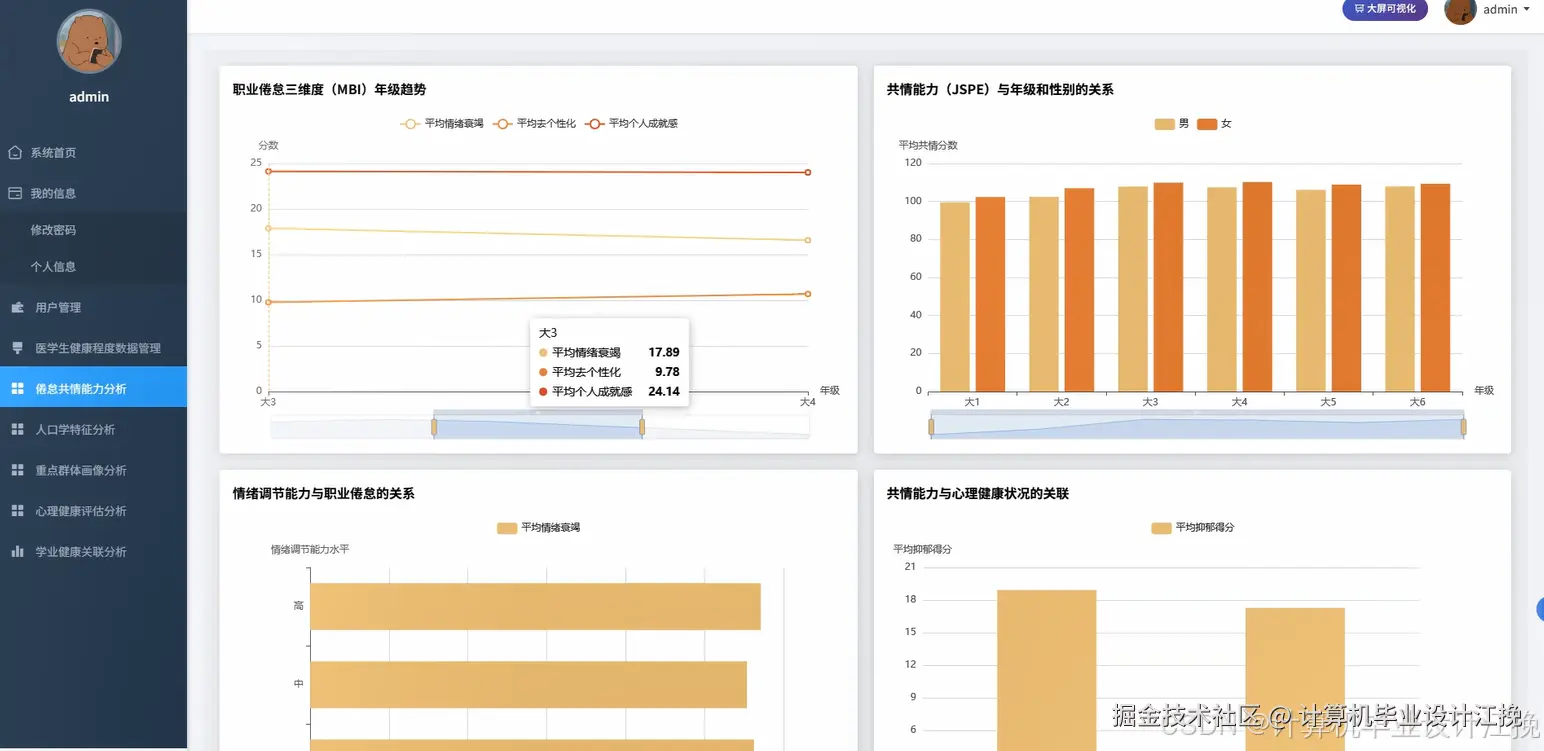
Task: Click title 共情能力与心理健康状况的关联
Action: (x=978, y=494)
